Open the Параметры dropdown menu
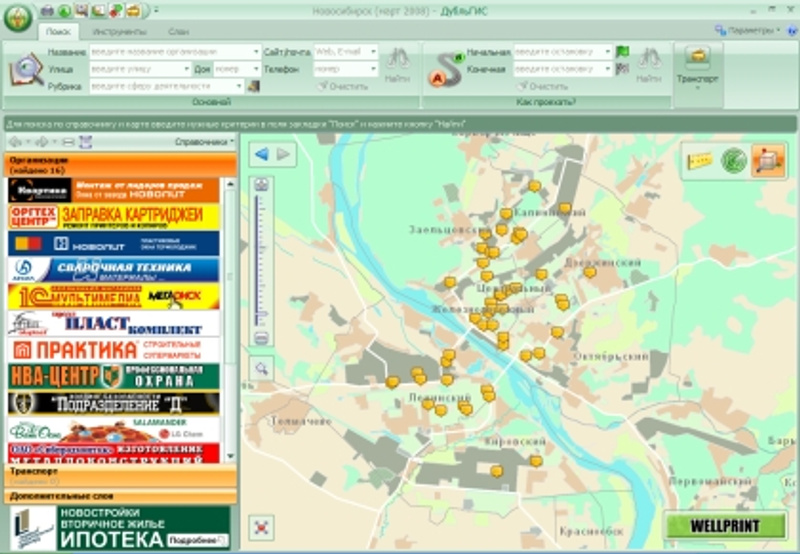800x554 pixels. [750, 30]
